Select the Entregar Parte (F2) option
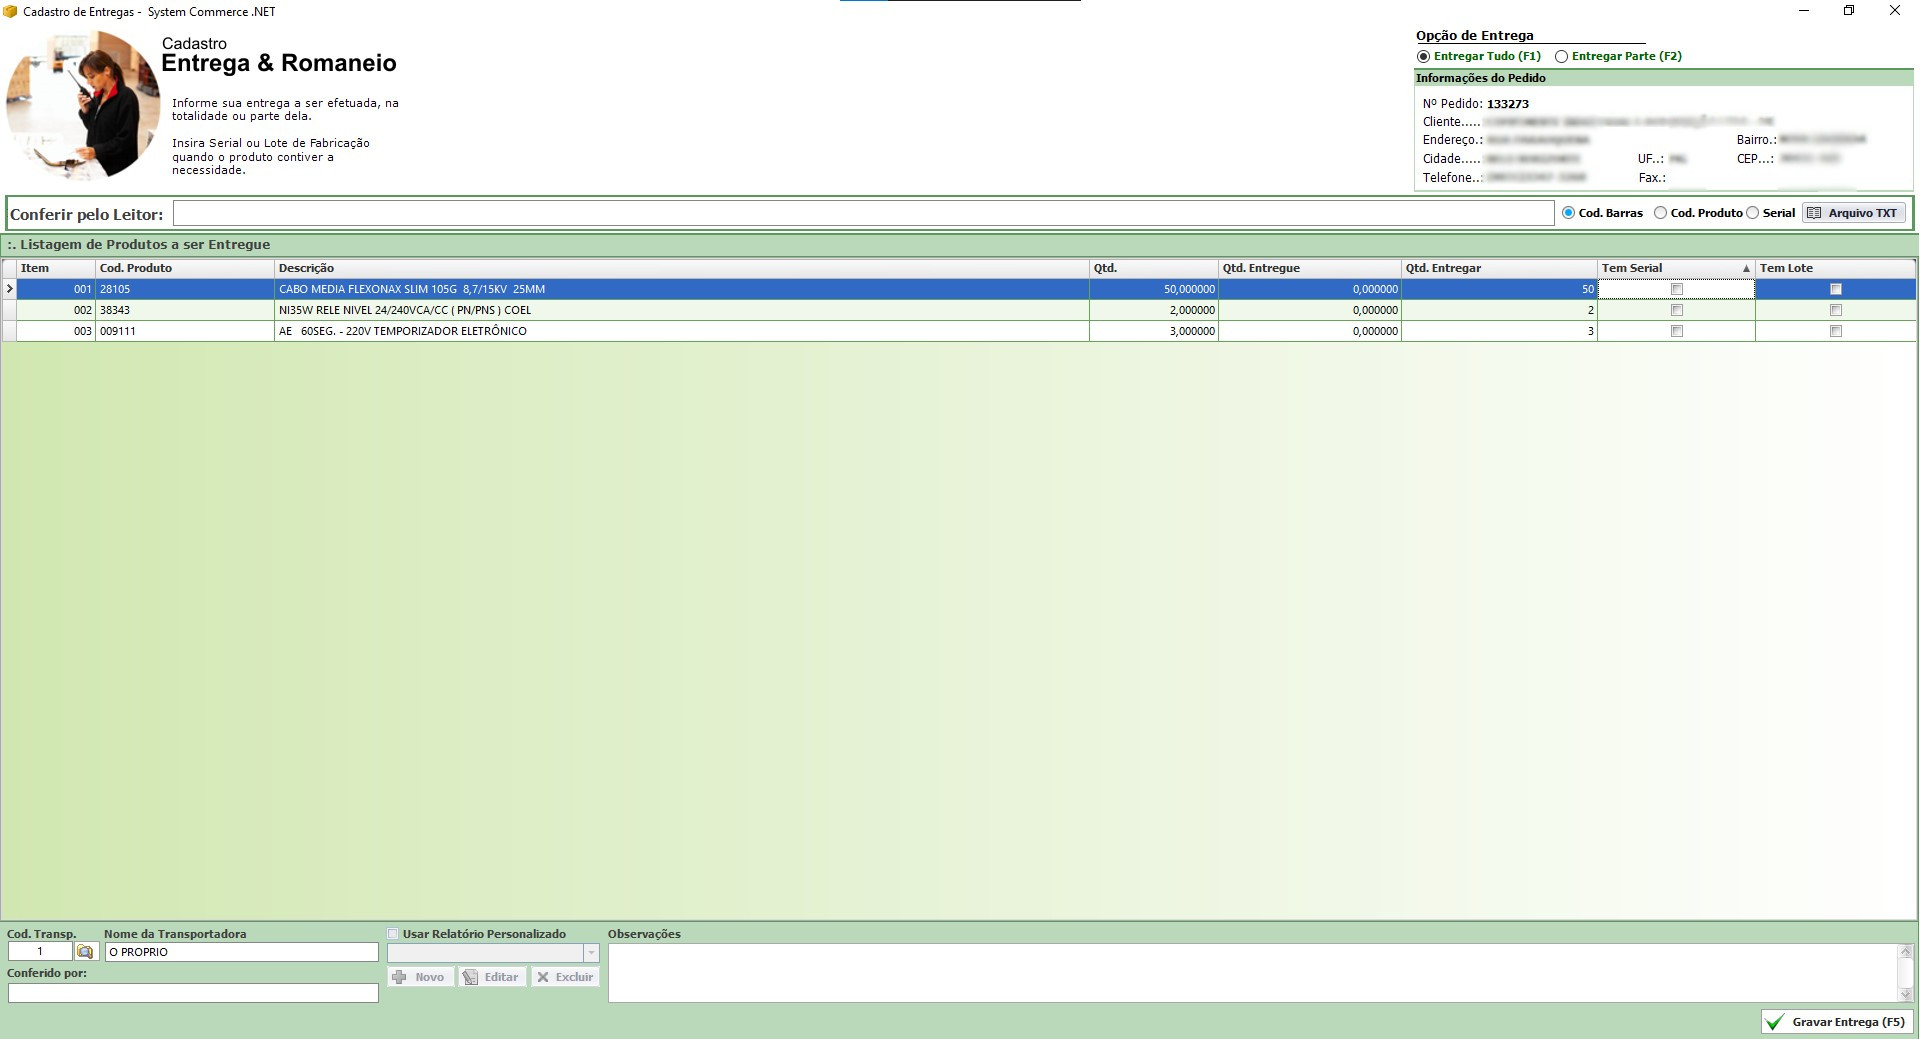 click(x=1561, y=57)
